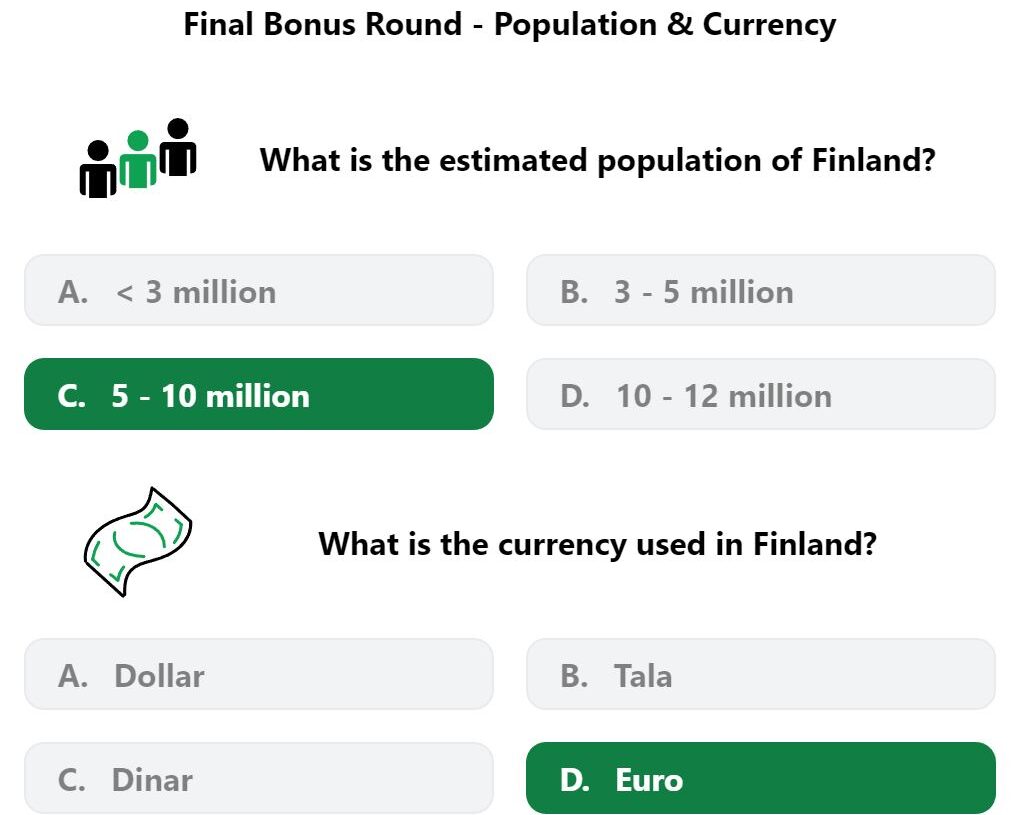Click the letter A. label beside Dollar
This screenshot has width=1023, height=815.
(x=72, y=676)
